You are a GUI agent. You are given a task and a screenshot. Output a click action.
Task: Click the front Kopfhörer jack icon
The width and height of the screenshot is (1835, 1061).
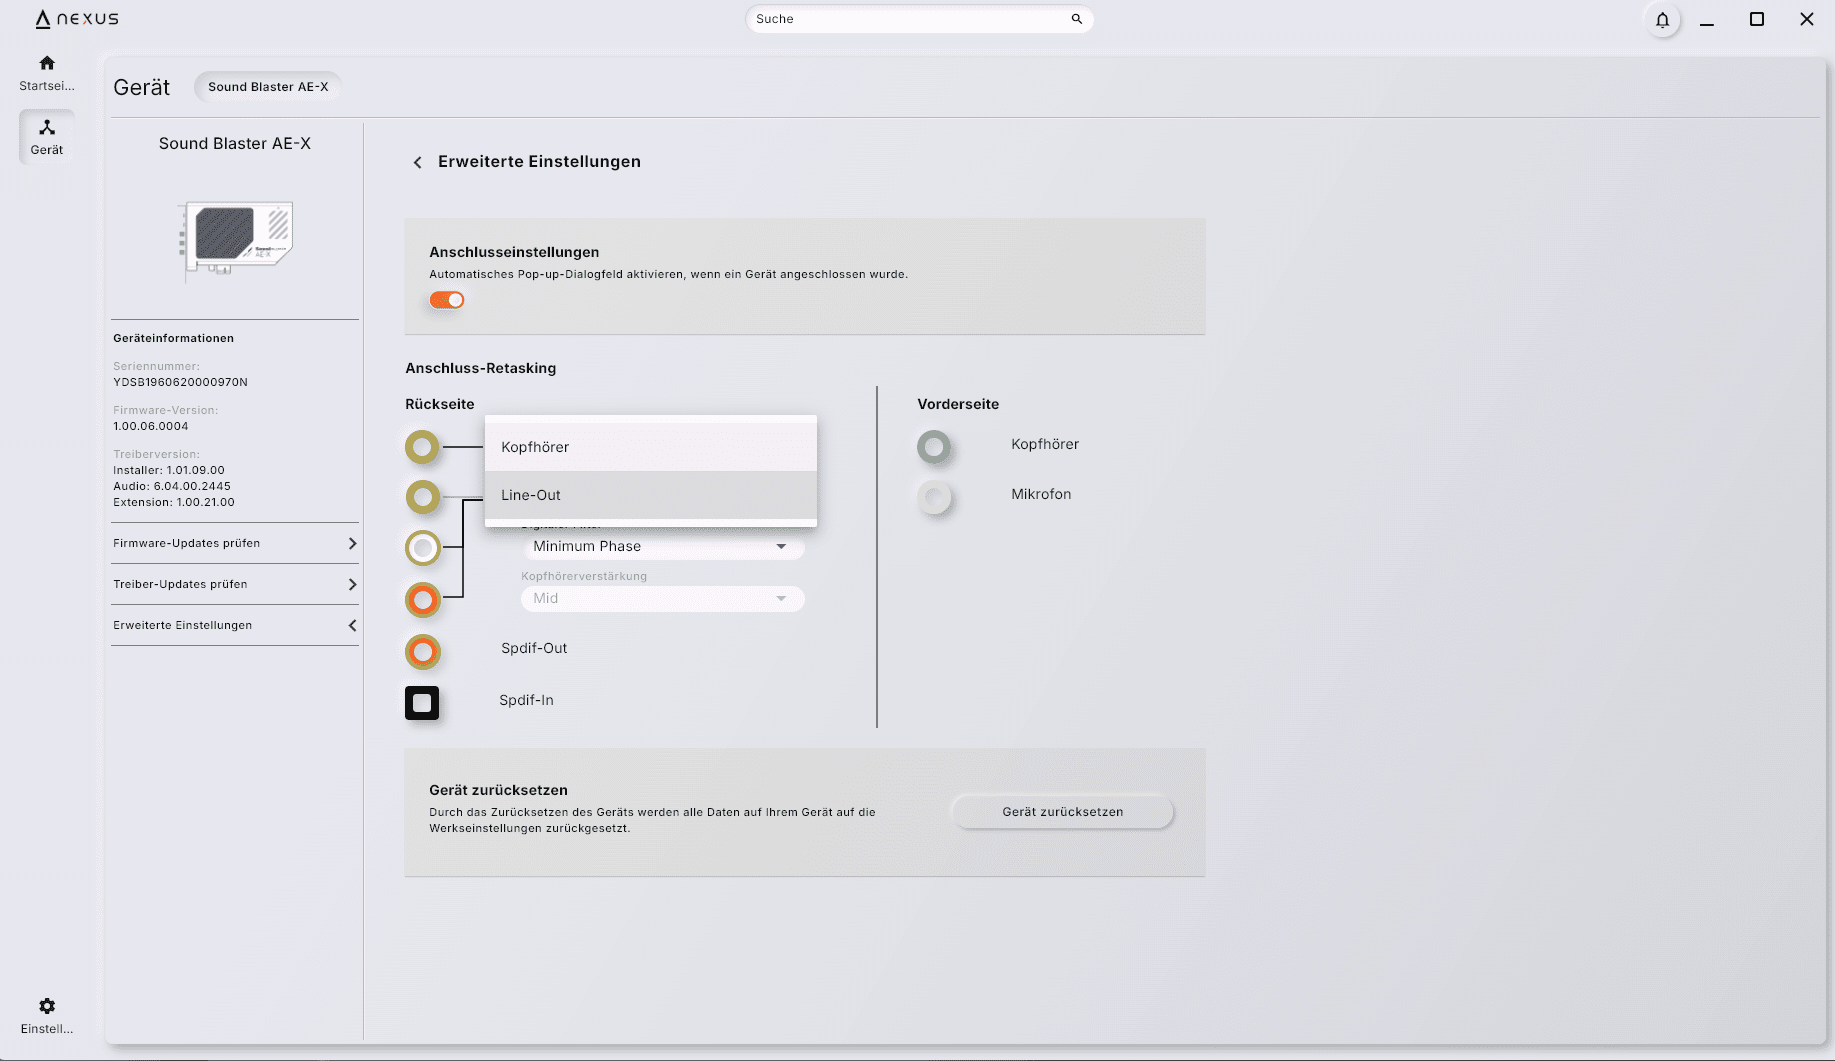(x=934, y=447)
